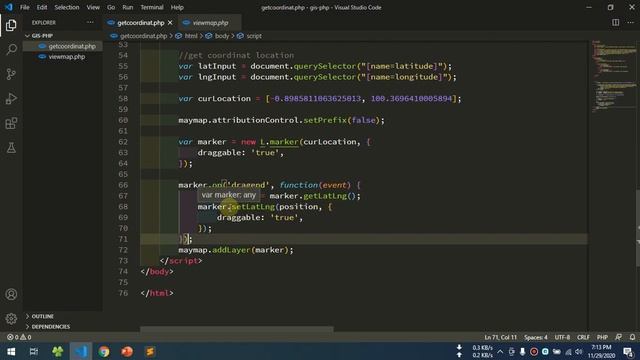The image size is (640, 360).
Task: Click the code minimap overview
Action: pyautogui.click(x=614, y=76)
